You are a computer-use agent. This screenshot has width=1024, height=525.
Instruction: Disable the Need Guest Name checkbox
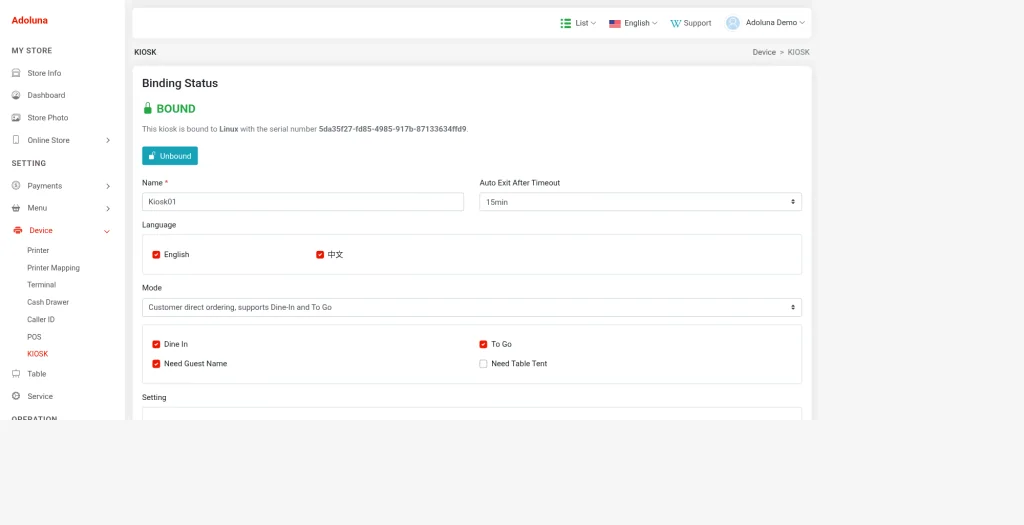[x=156, y=364]
